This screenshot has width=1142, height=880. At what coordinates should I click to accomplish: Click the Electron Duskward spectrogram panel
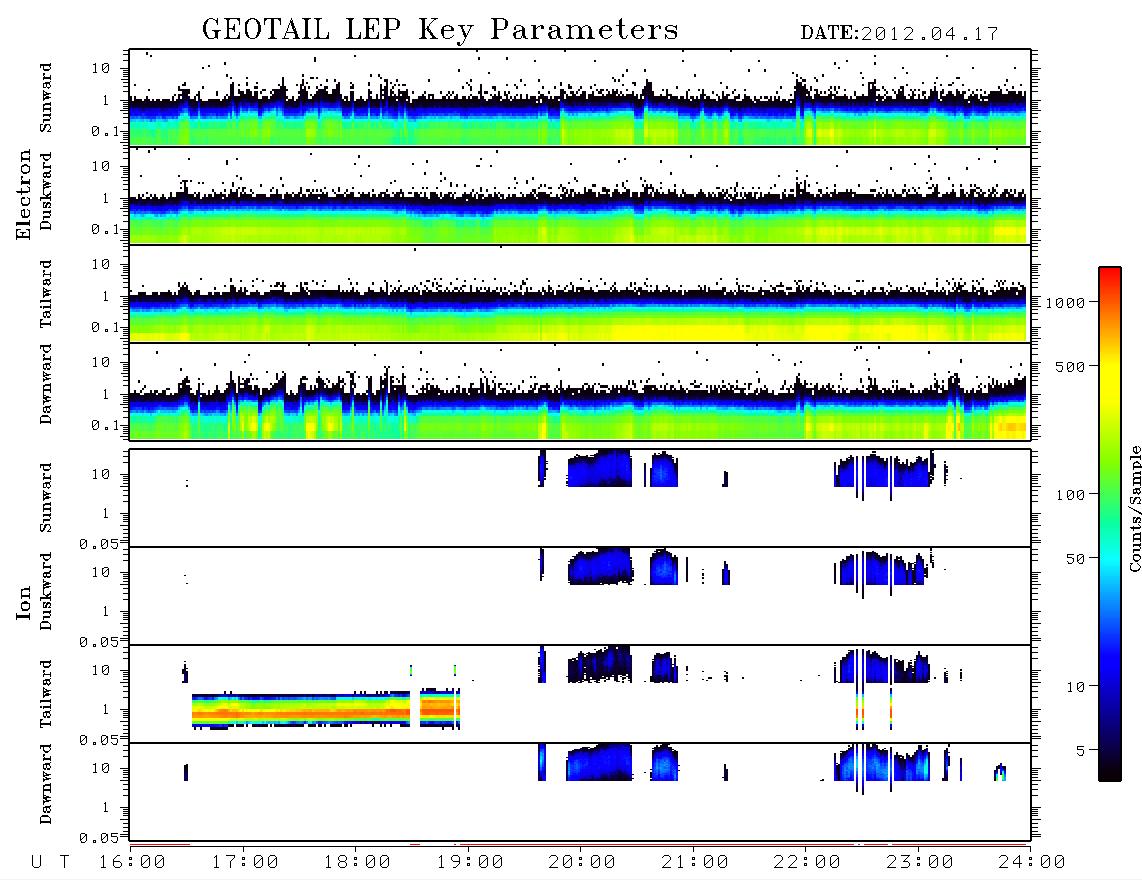580,195
